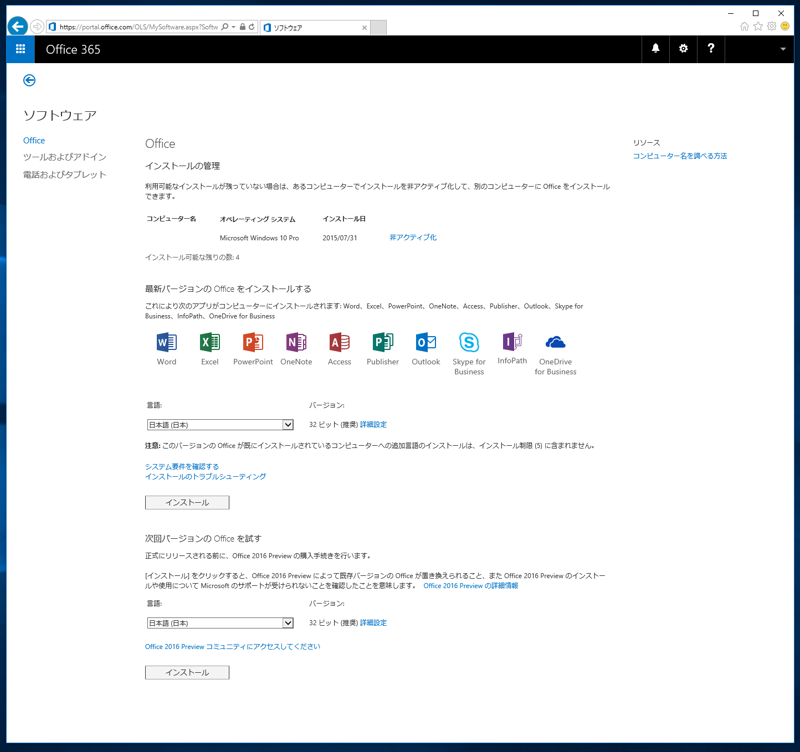The image size is (800, 752).
Task: Open Office 365 settings gear
Action: (683, 49)
